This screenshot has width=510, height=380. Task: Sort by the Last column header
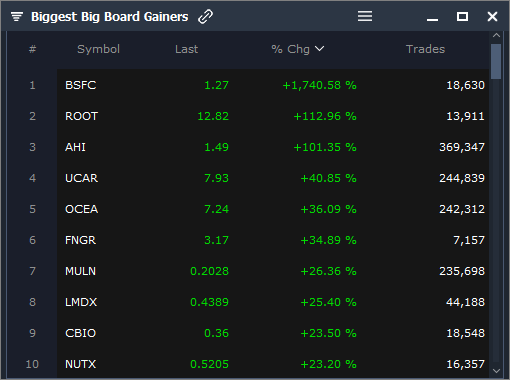tap(186, 49)
